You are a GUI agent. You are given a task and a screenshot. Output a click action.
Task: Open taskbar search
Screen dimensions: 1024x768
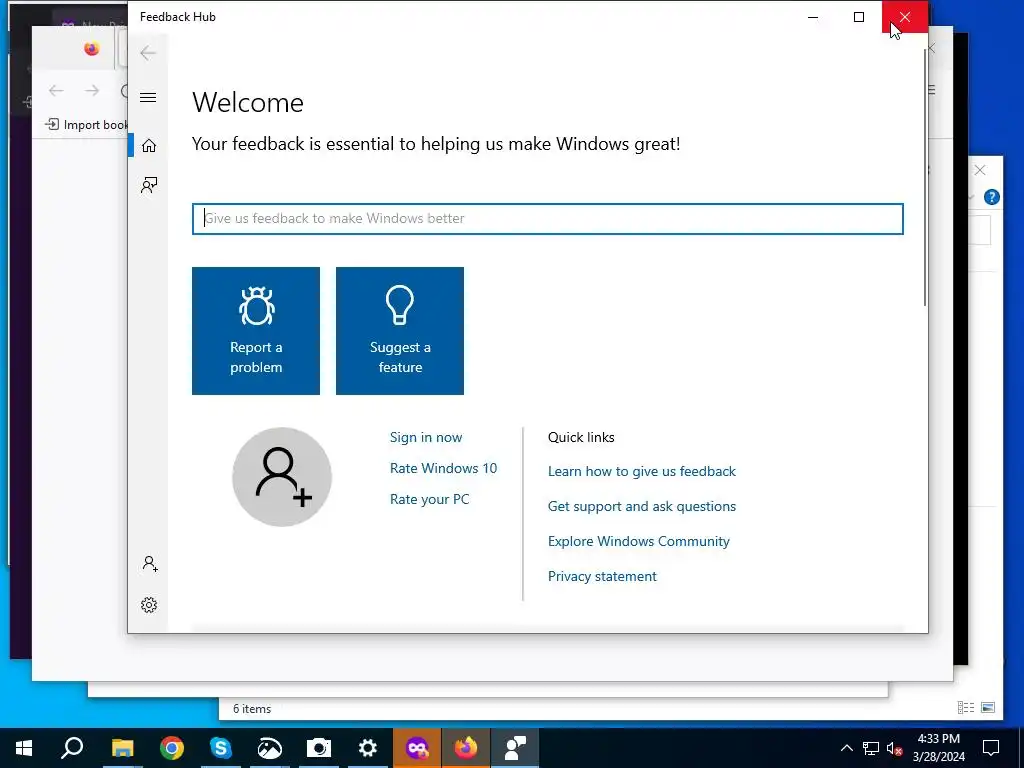point(72,748)
